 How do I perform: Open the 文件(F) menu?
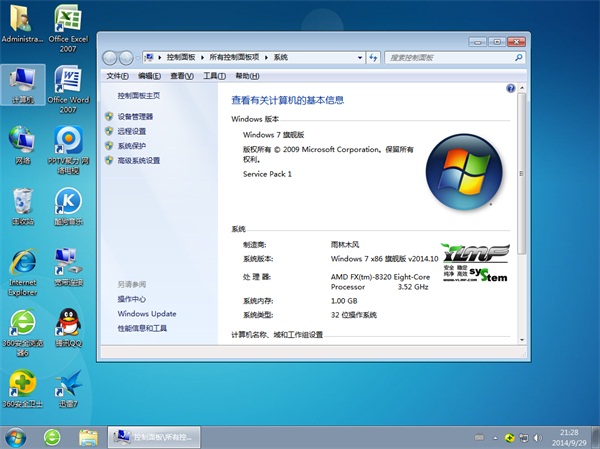117,76
